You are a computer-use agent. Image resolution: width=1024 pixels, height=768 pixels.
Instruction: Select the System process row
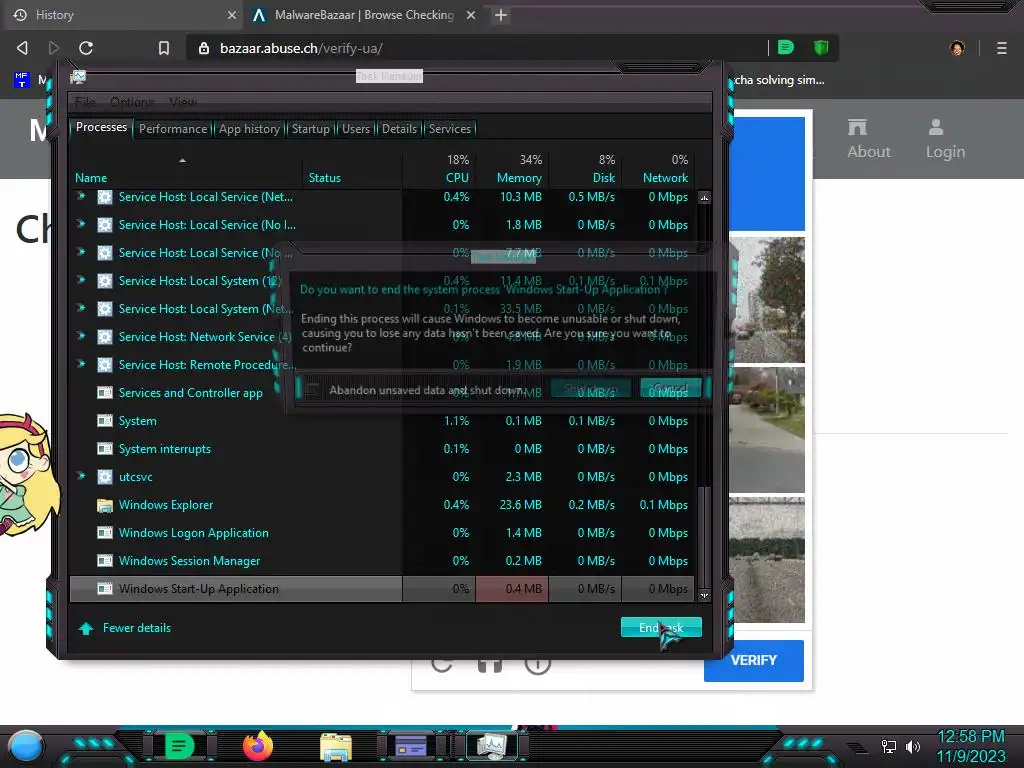[383, 421]
